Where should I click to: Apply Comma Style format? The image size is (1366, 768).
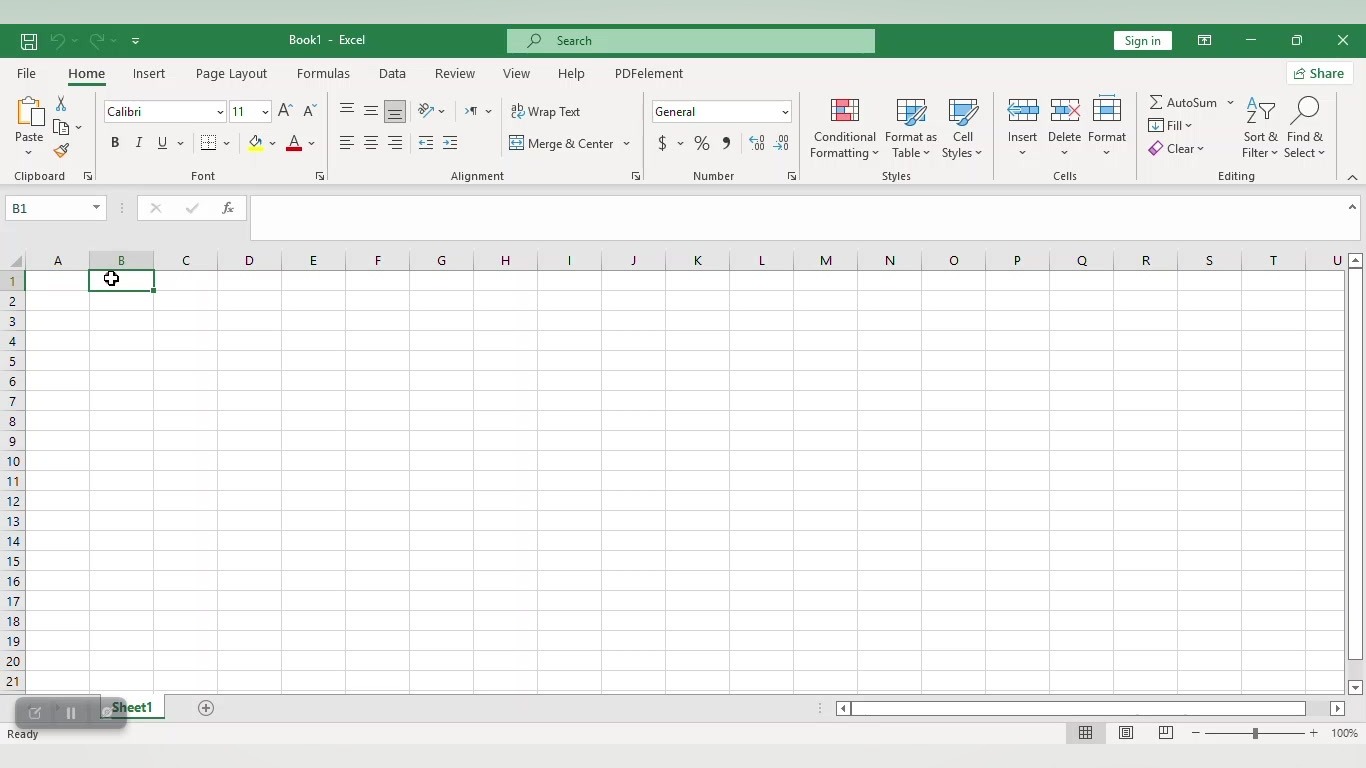[726, 143]
